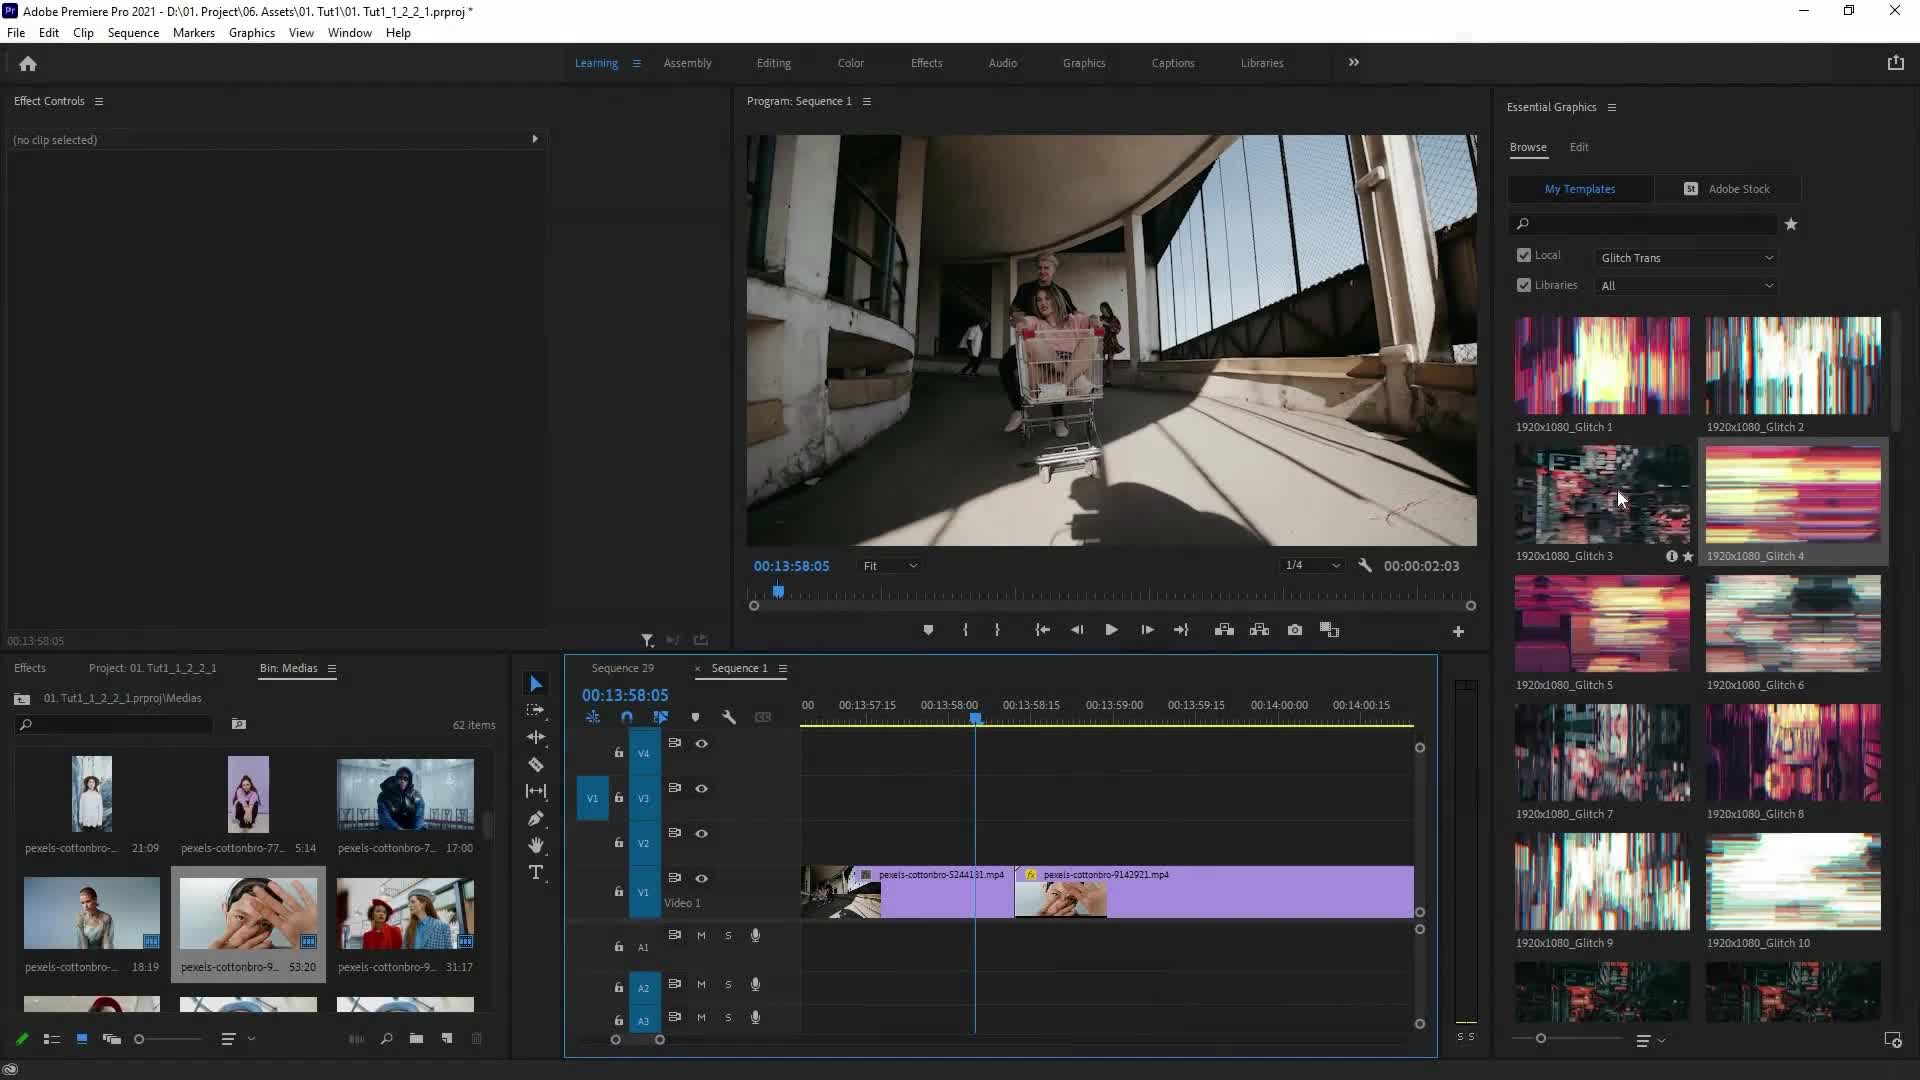The width and height of the screenshot is (1920, 1080).
Task: Open Program monitor button editor plus
Action: 1458,631
